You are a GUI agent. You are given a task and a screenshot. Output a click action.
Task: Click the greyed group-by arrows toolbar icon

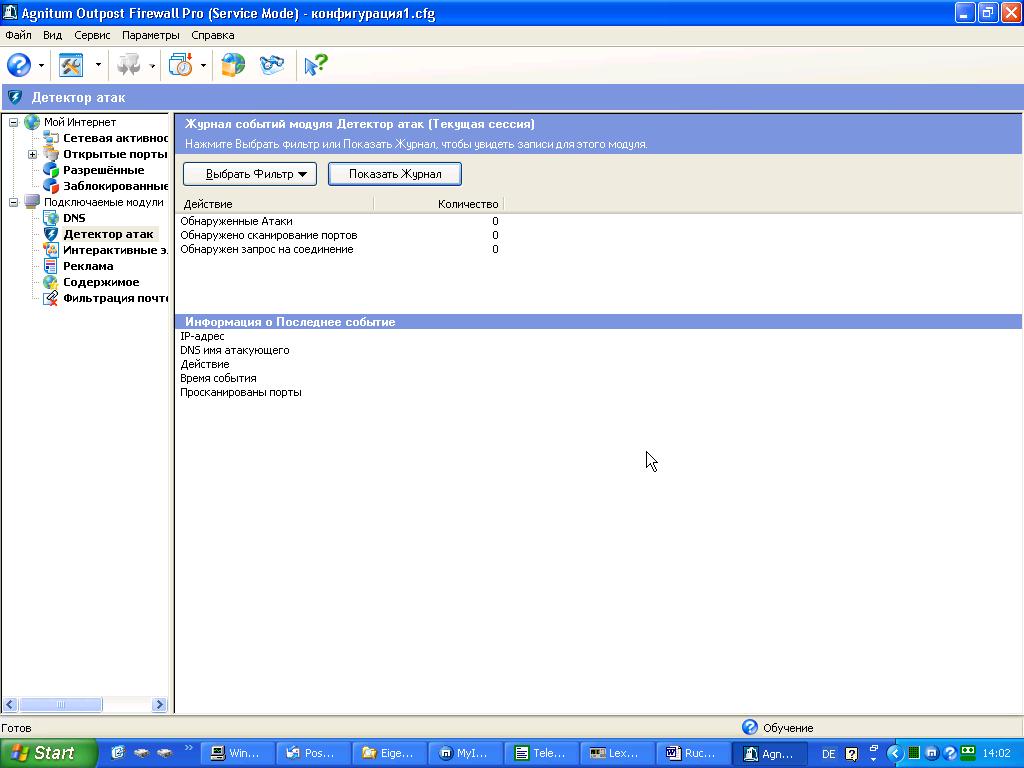(x=128, y=65)
